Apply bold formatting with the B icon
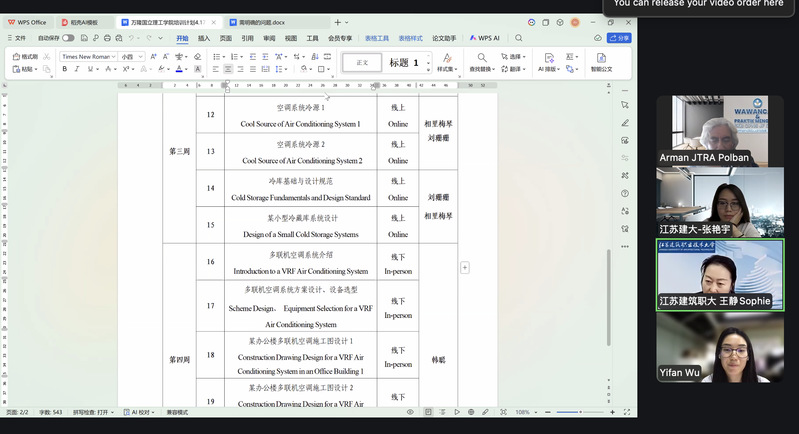The image size is (799, 434). [x=65, y=69]
